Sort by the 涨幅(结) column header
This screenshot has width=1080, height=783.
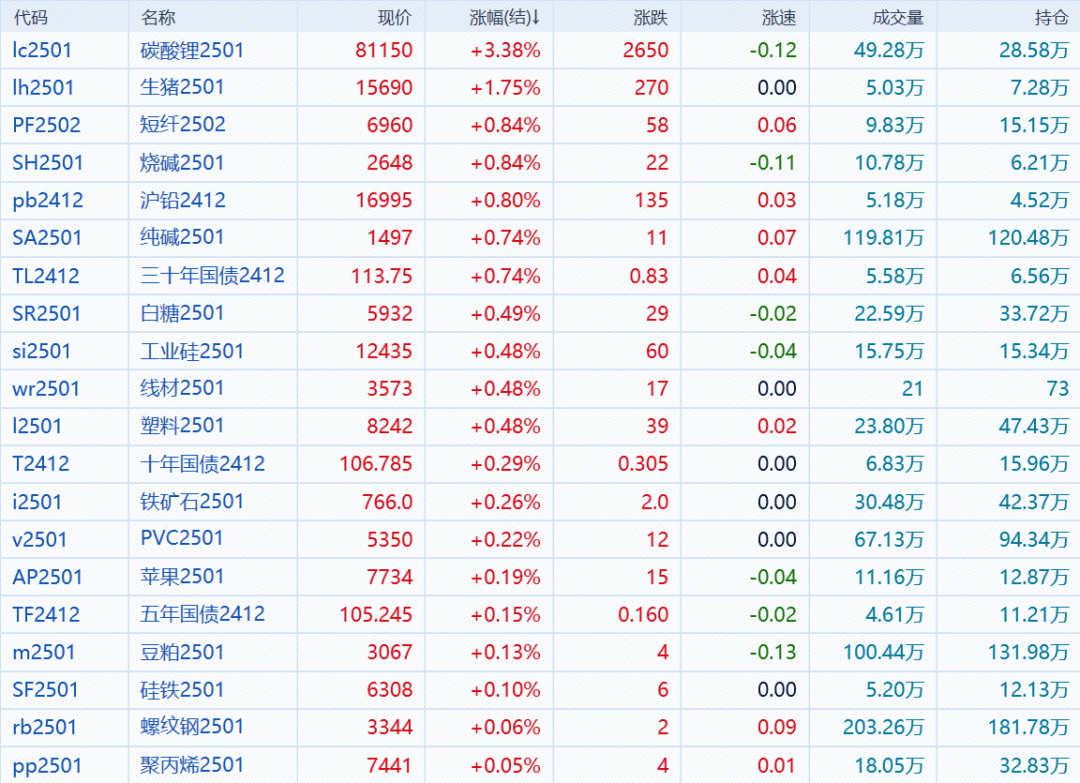(x=504, y=17)
